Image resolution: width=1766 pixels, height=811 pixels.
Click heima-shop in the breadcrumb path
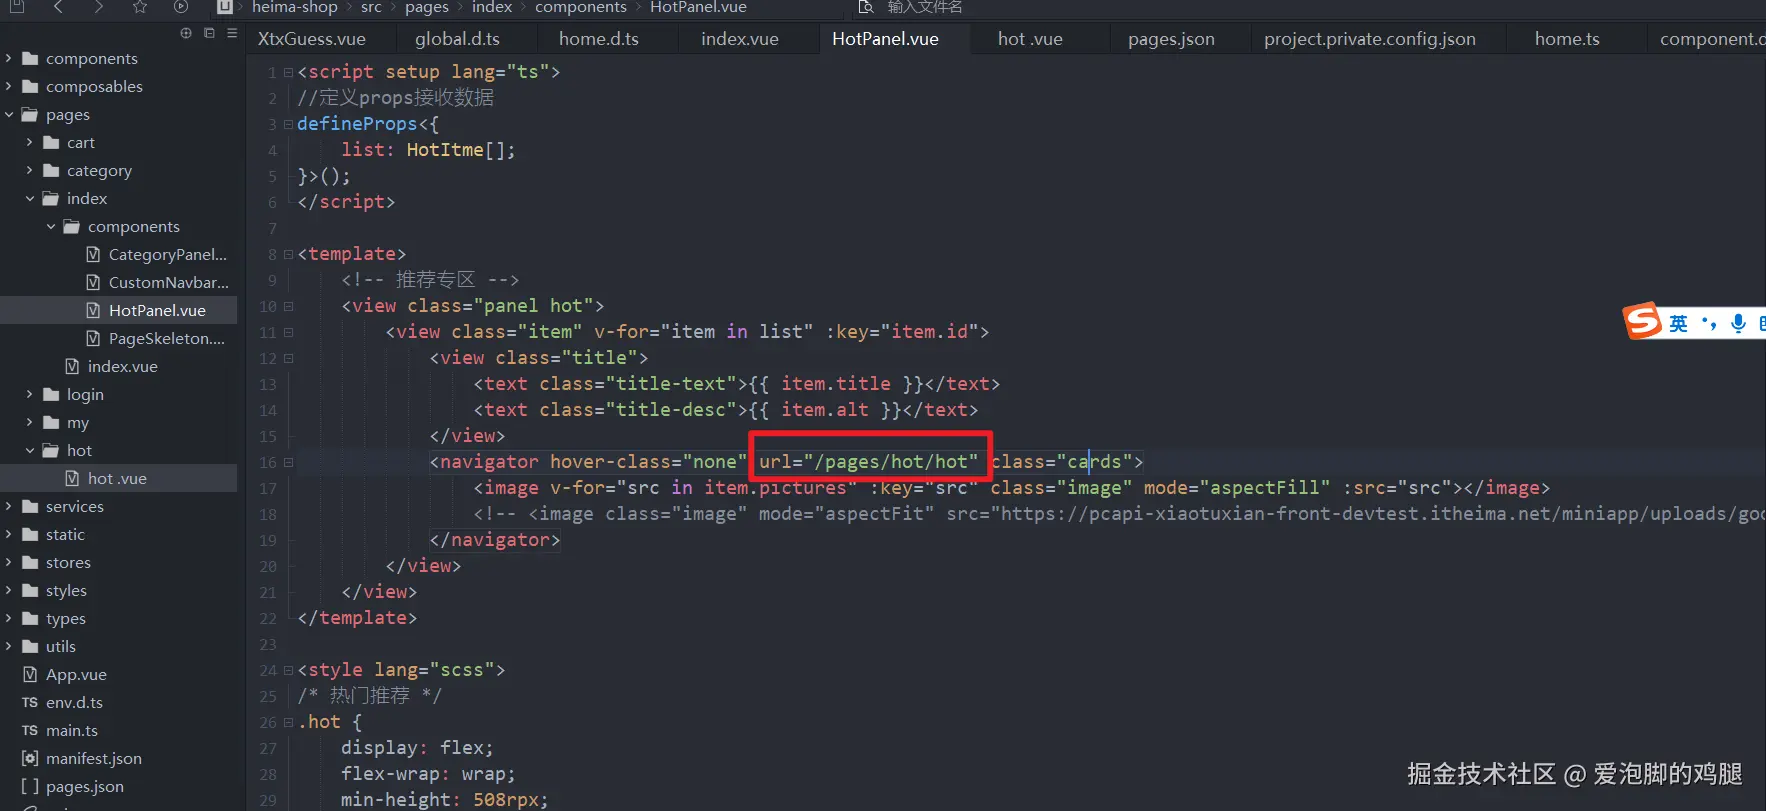pos(295,7)
